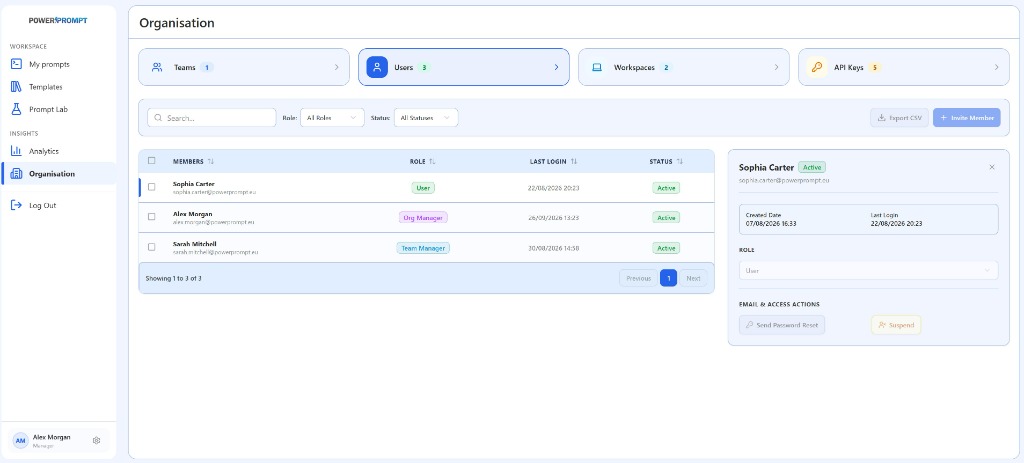Click the Team Manager role badge
The height and width of the screenshot is (463, 1024).
[423, 247]
